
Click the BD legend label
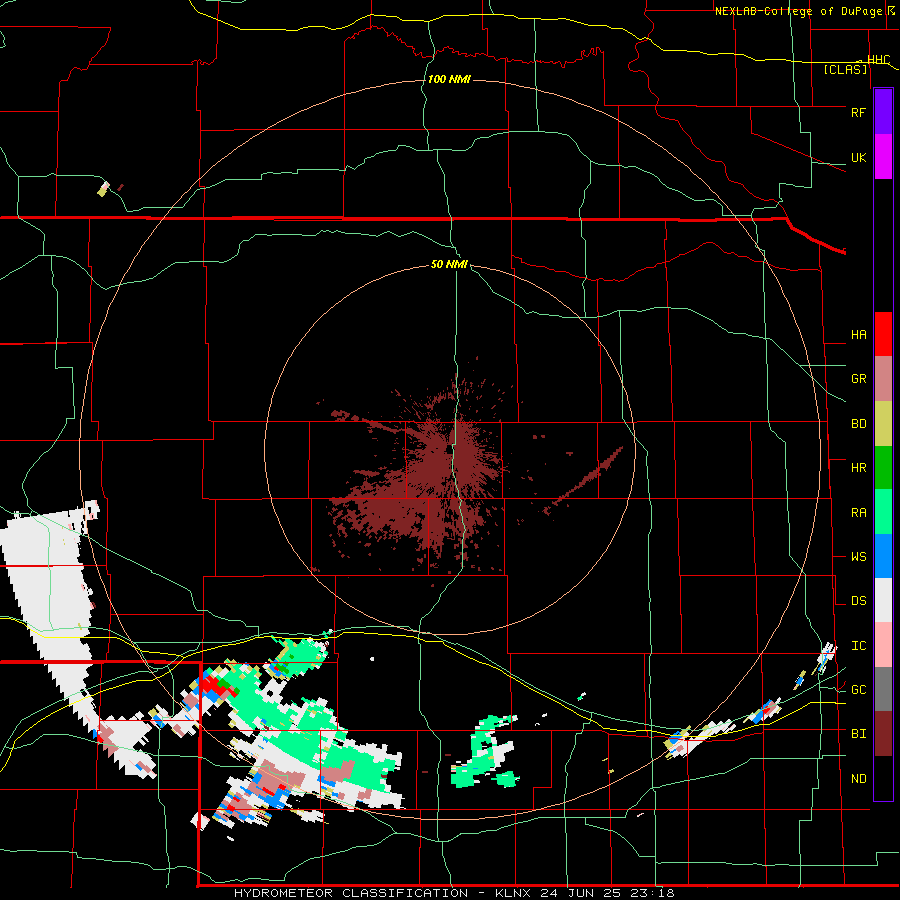(x=858, y=424)
